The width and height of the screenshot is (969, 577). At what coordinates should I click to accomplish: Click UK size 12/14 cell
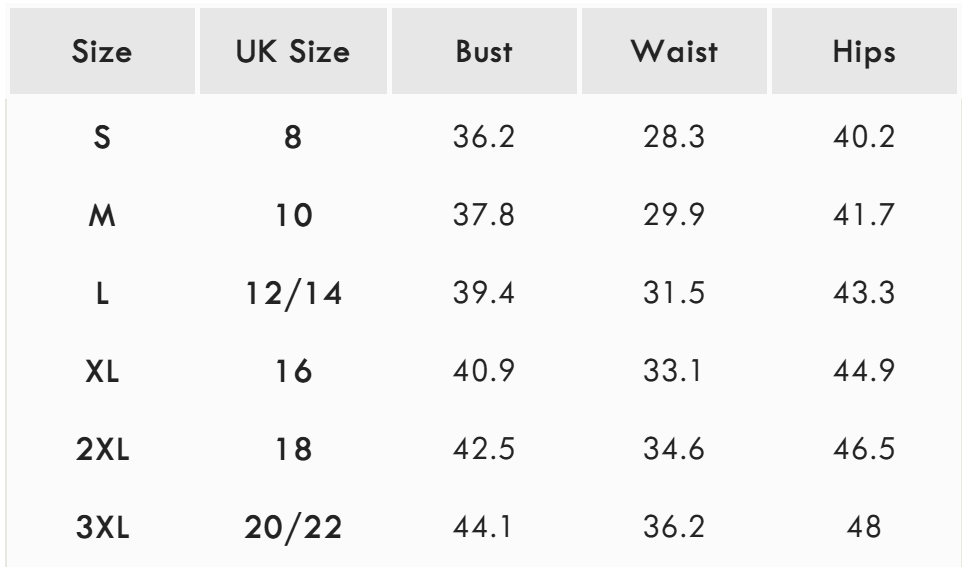pyautogui.click(x=291, y=293)
